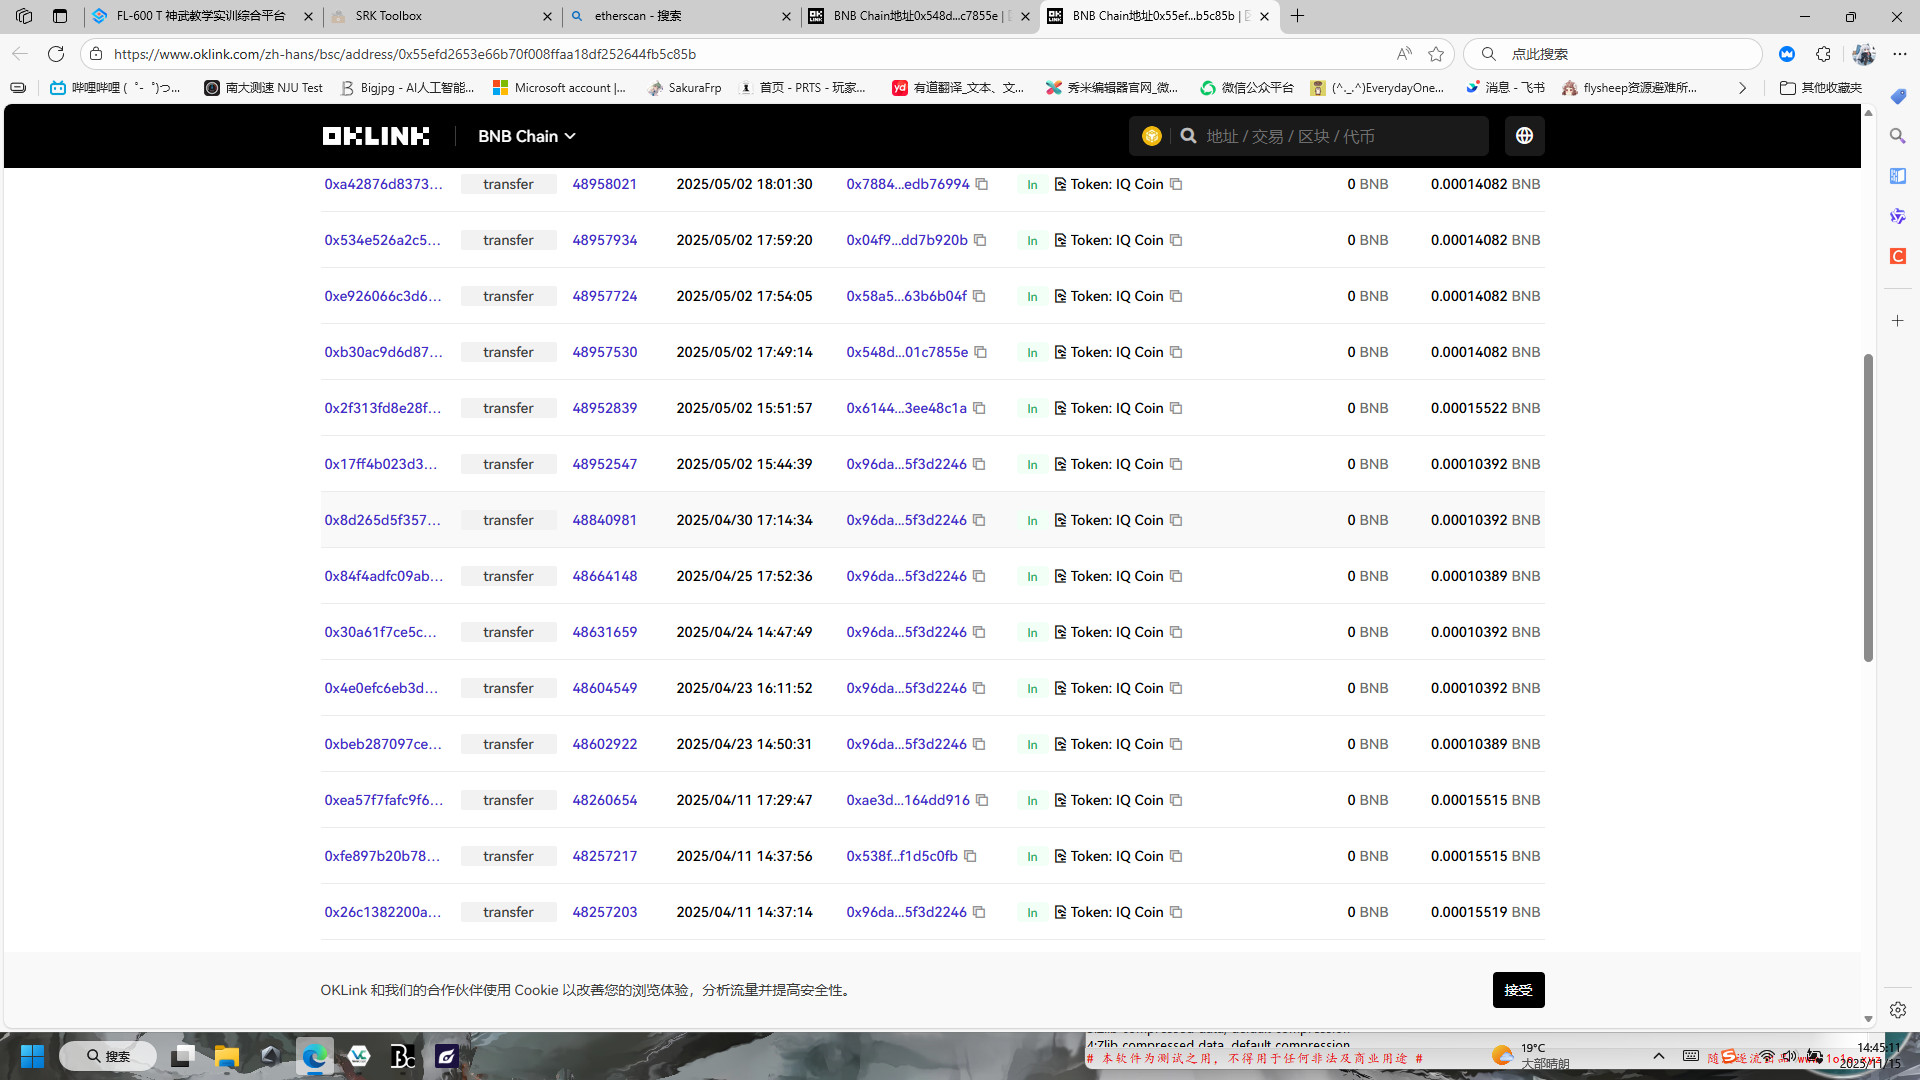Open the language globe icon
This screenshot has height=1080, width=1920.
click(1524, 136)
